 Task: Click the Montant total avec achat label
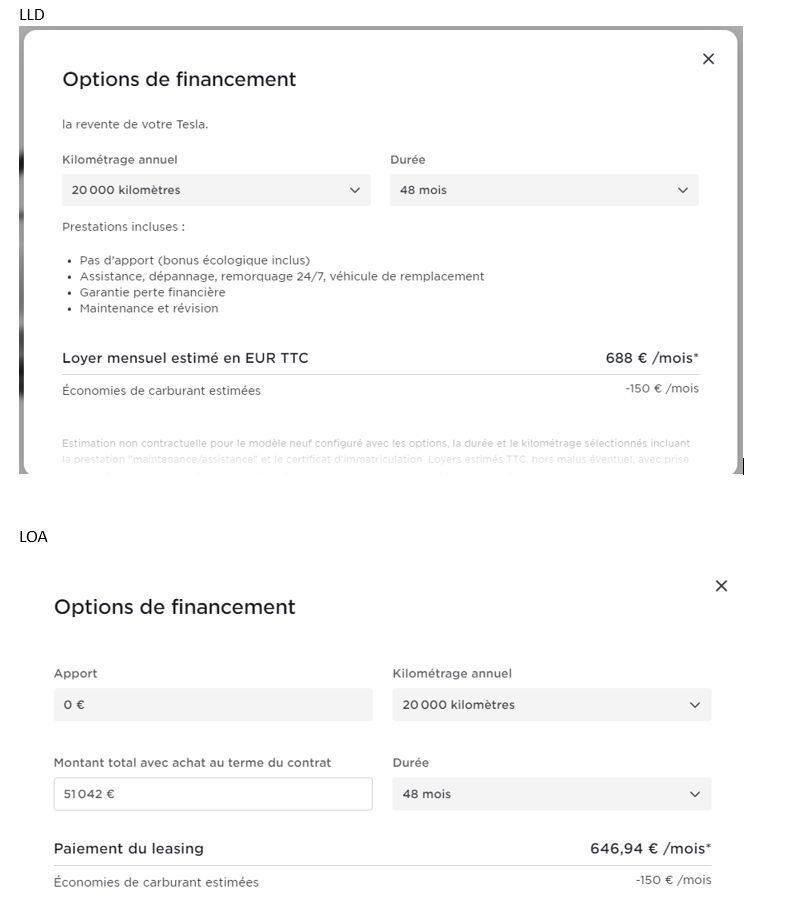tap(192, 763)
